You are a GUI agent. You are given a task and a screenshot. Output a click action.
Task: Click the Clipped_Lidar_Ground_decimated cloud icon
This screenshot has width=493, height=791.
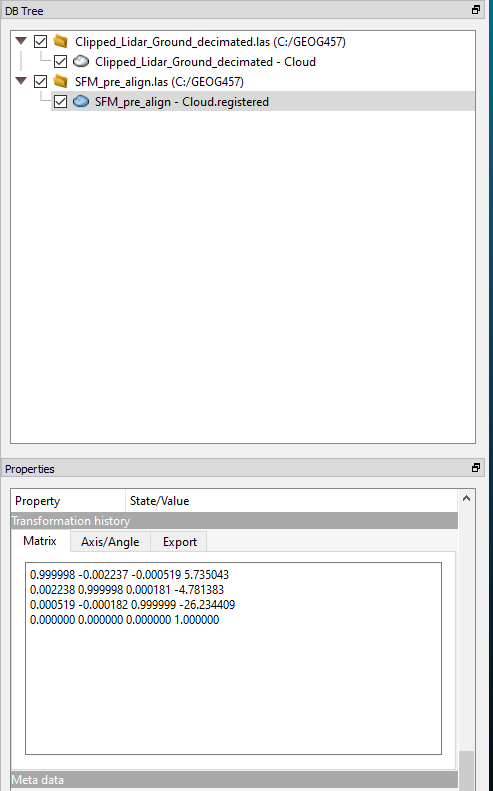click(x=81, y=62)
